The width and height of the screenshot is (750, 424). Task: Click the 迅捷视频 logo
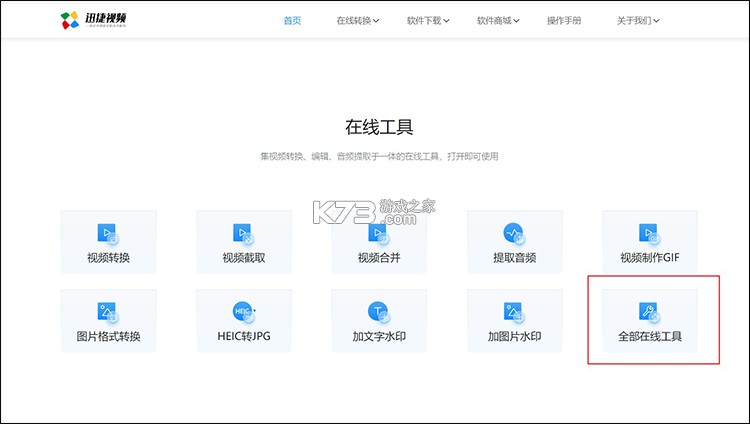(x=93, y=20)
